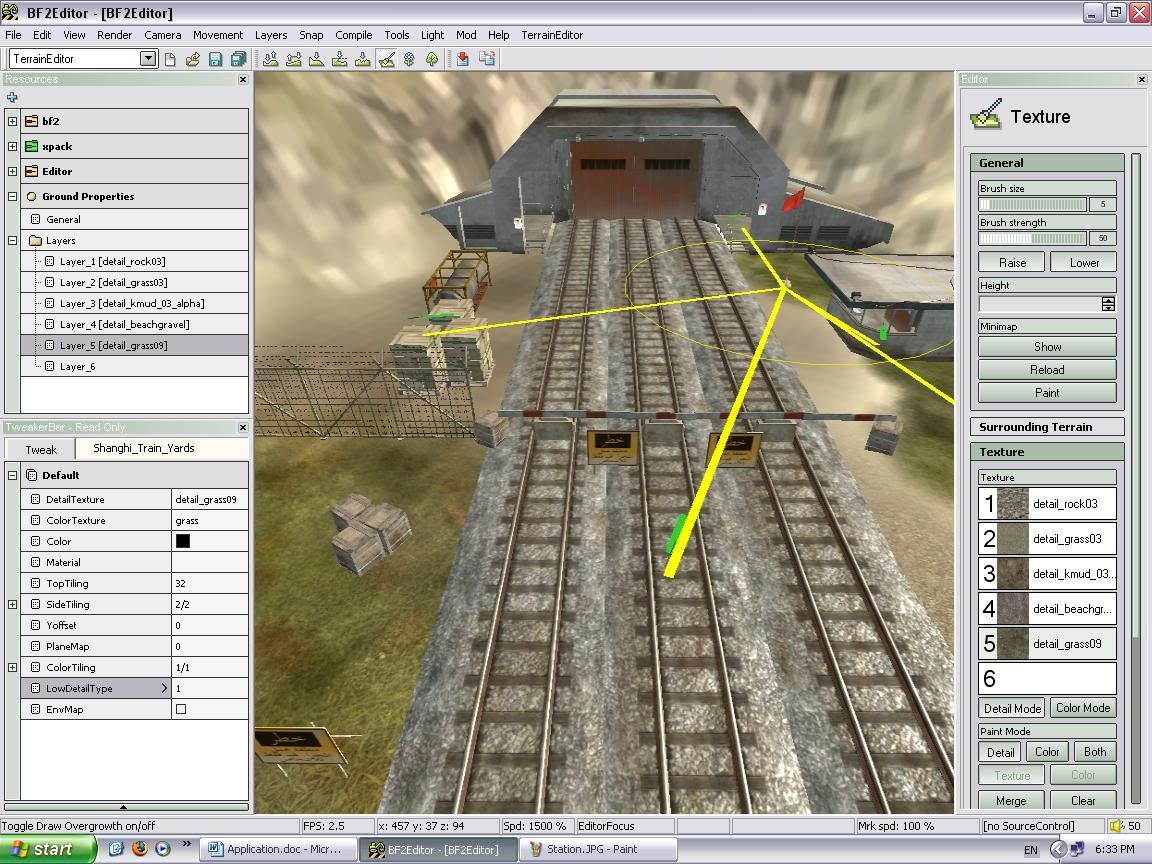
Task: Click the black Color swatch
Action: coord(183,541)
